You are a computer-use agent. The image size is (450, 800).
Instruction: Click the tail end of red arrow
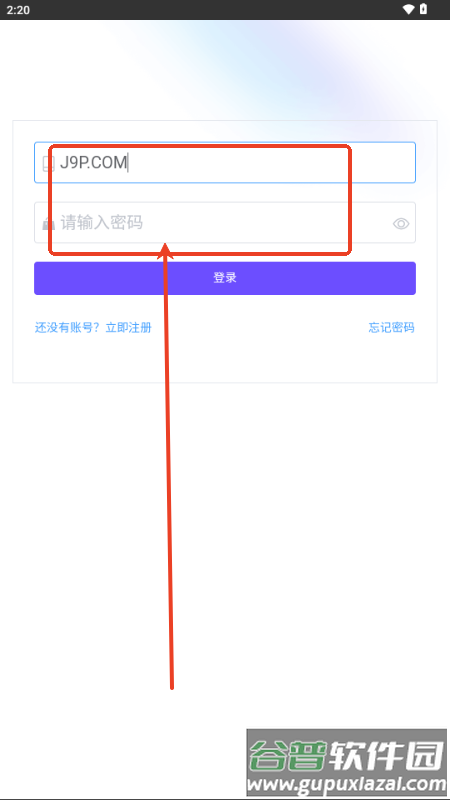coord(171,686)
